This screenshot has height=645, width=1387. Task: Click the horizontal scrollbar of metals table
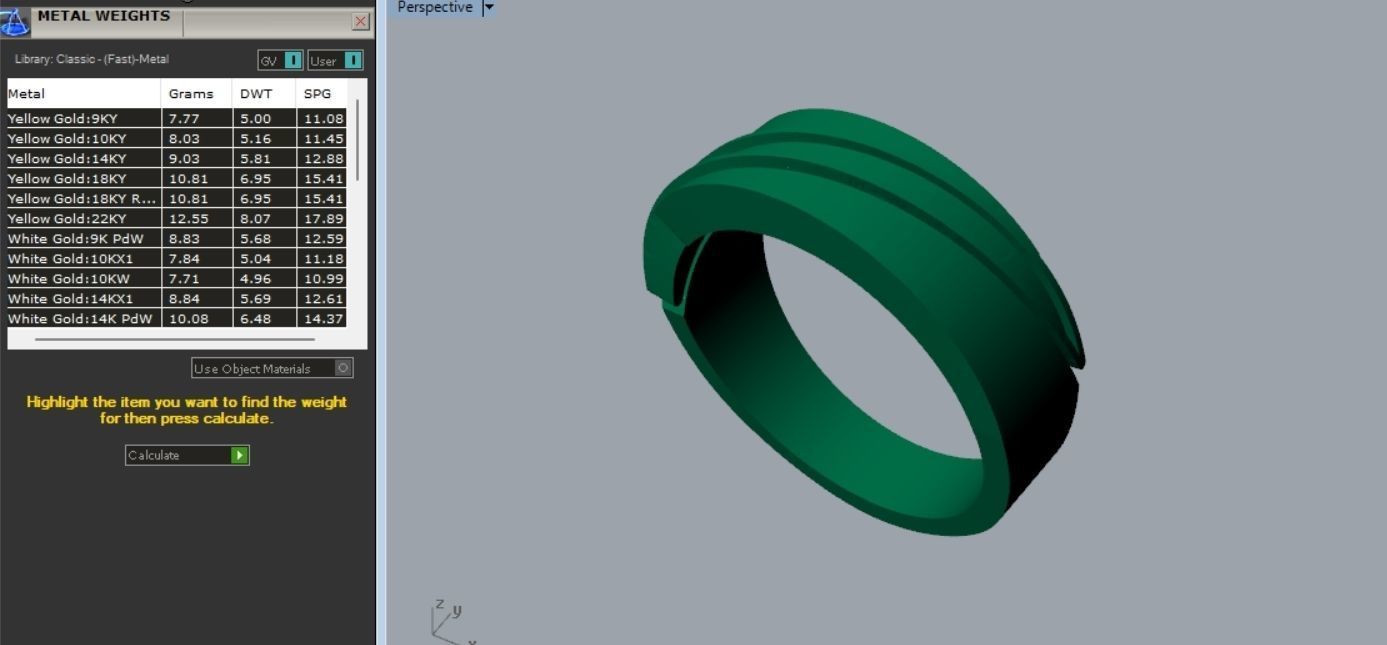pyautogui.click(x=175, y=339)
